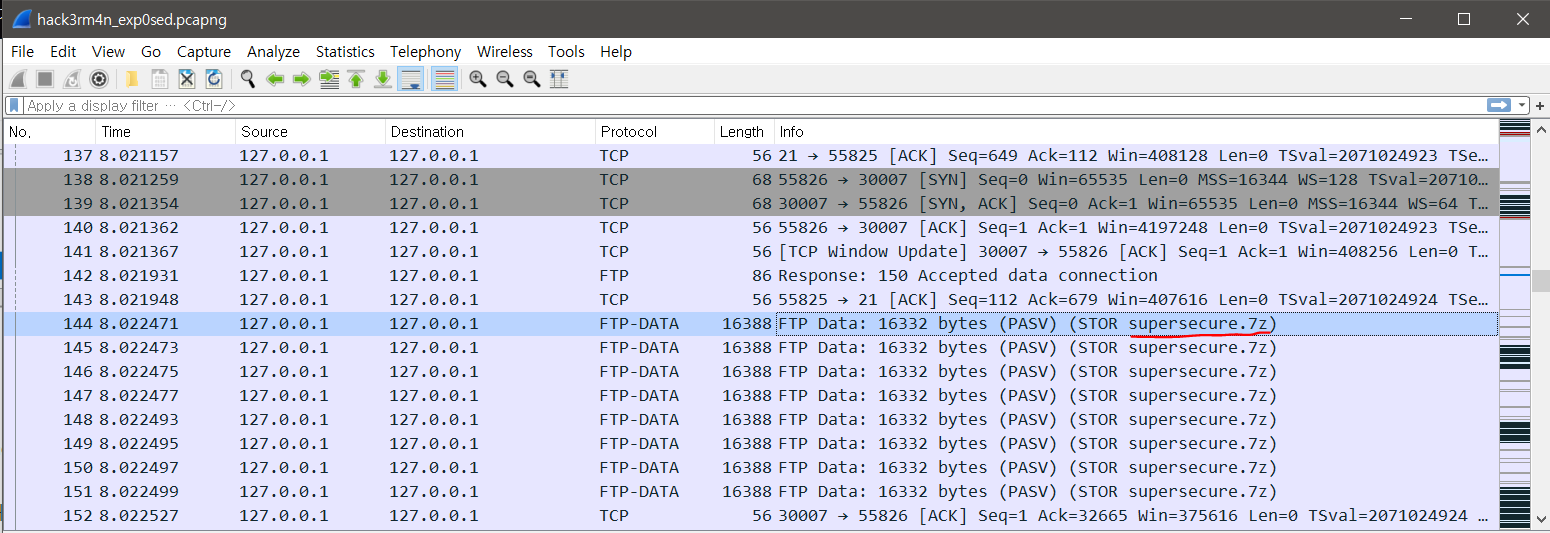Screen dimensions: 1550x533
Task: Open the Go menu
Action: click(x=151, y=51)
